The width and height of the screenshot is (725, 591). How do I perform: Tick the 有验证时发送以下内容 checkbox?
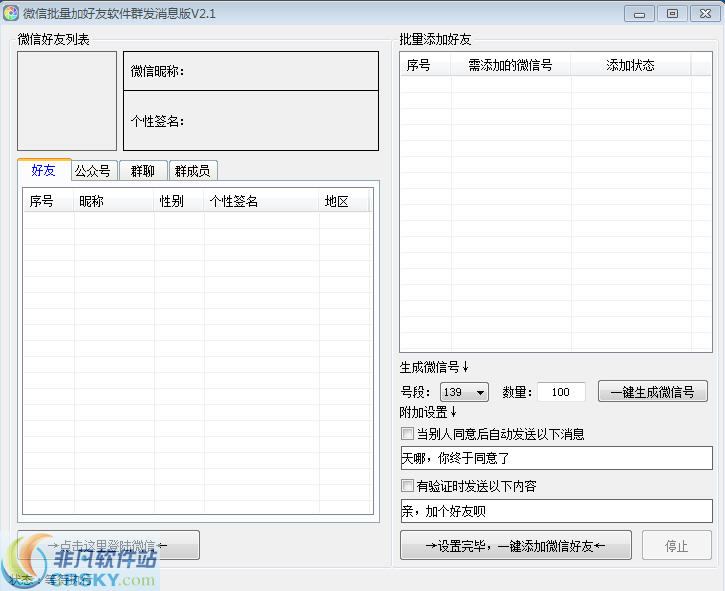pos(407,486)
